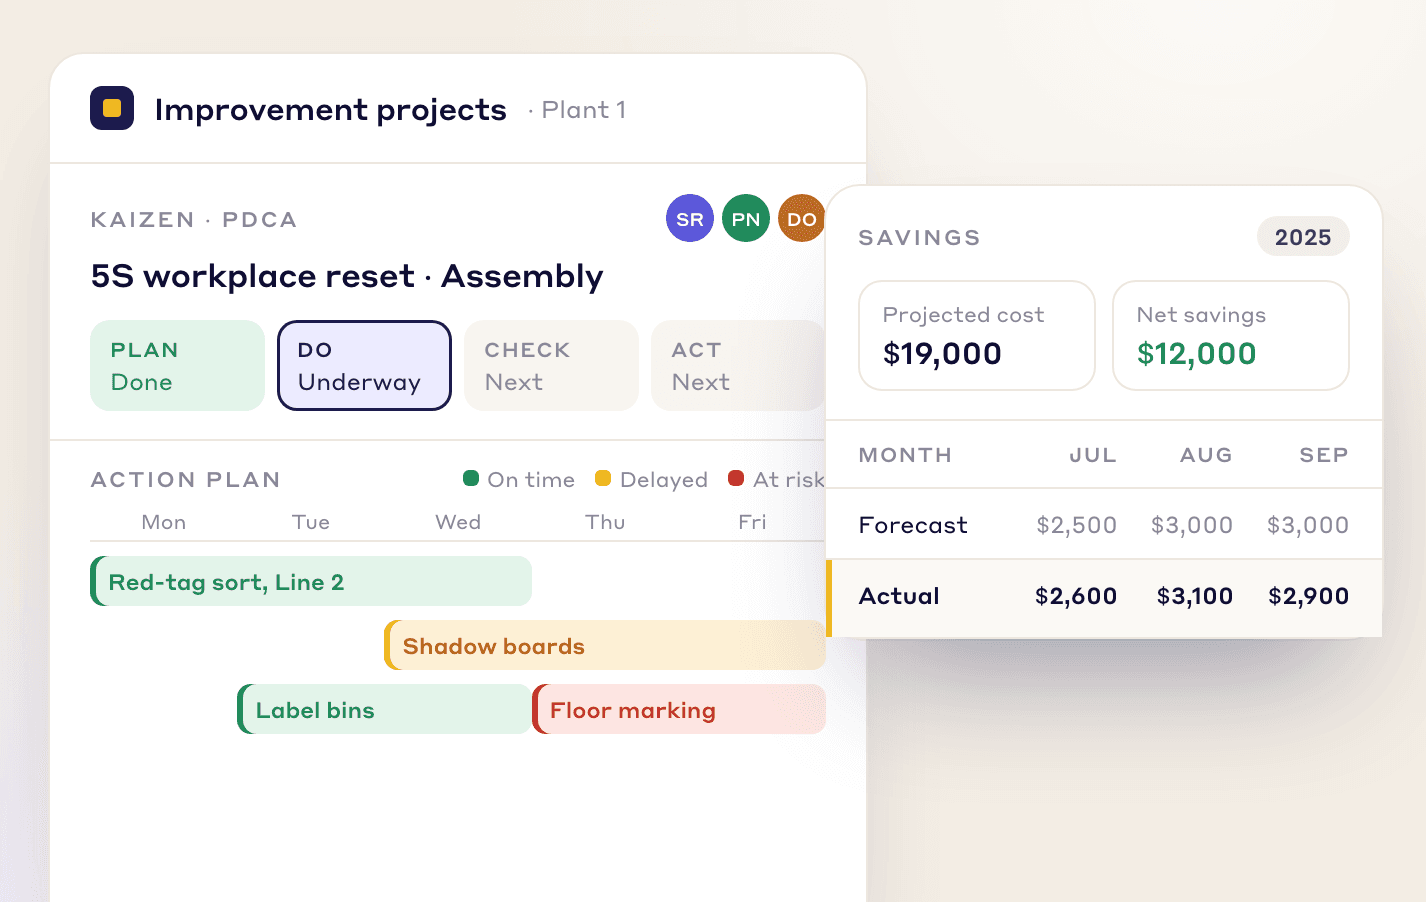1426x902 pixels.
Task: Click the green On time legend dot
Action: point(471,478)
